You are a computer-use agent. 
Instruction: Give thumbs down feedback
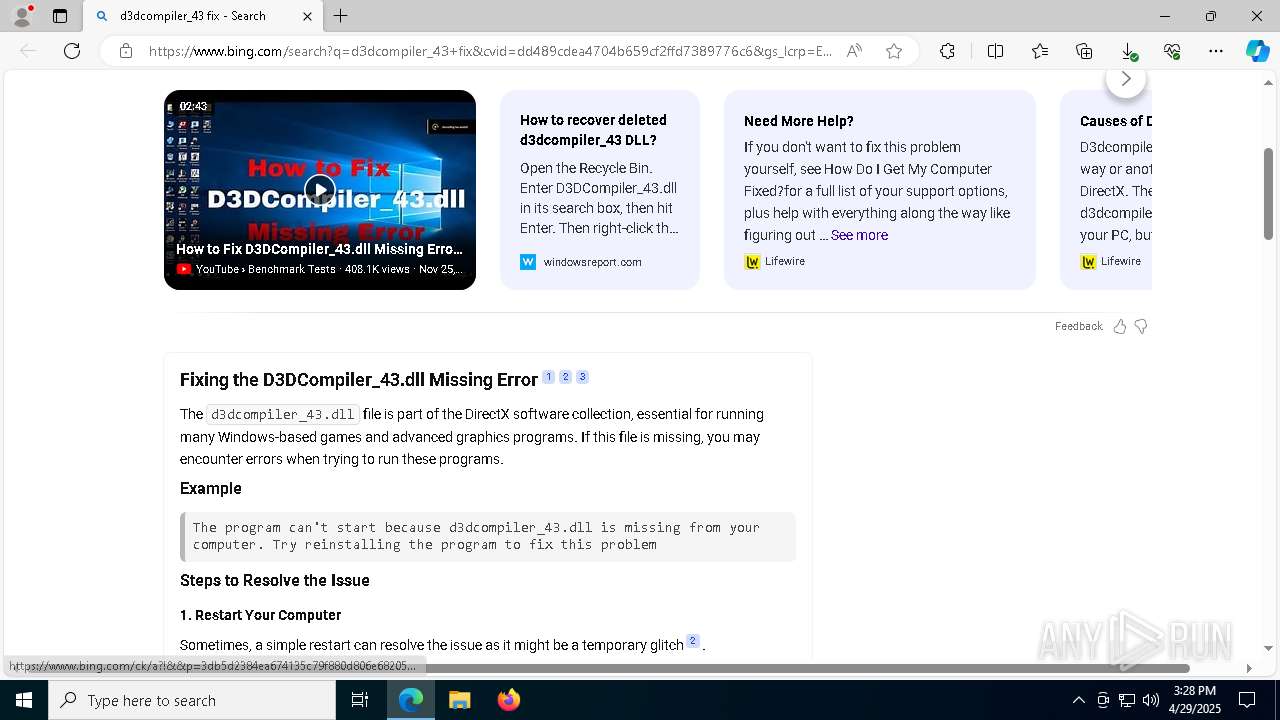point(1141,326)
